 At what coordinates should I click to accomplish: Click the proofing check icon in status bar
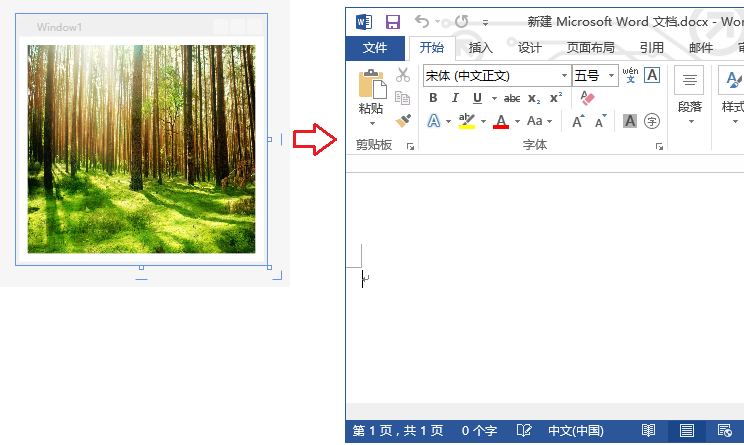coord(523,431)
